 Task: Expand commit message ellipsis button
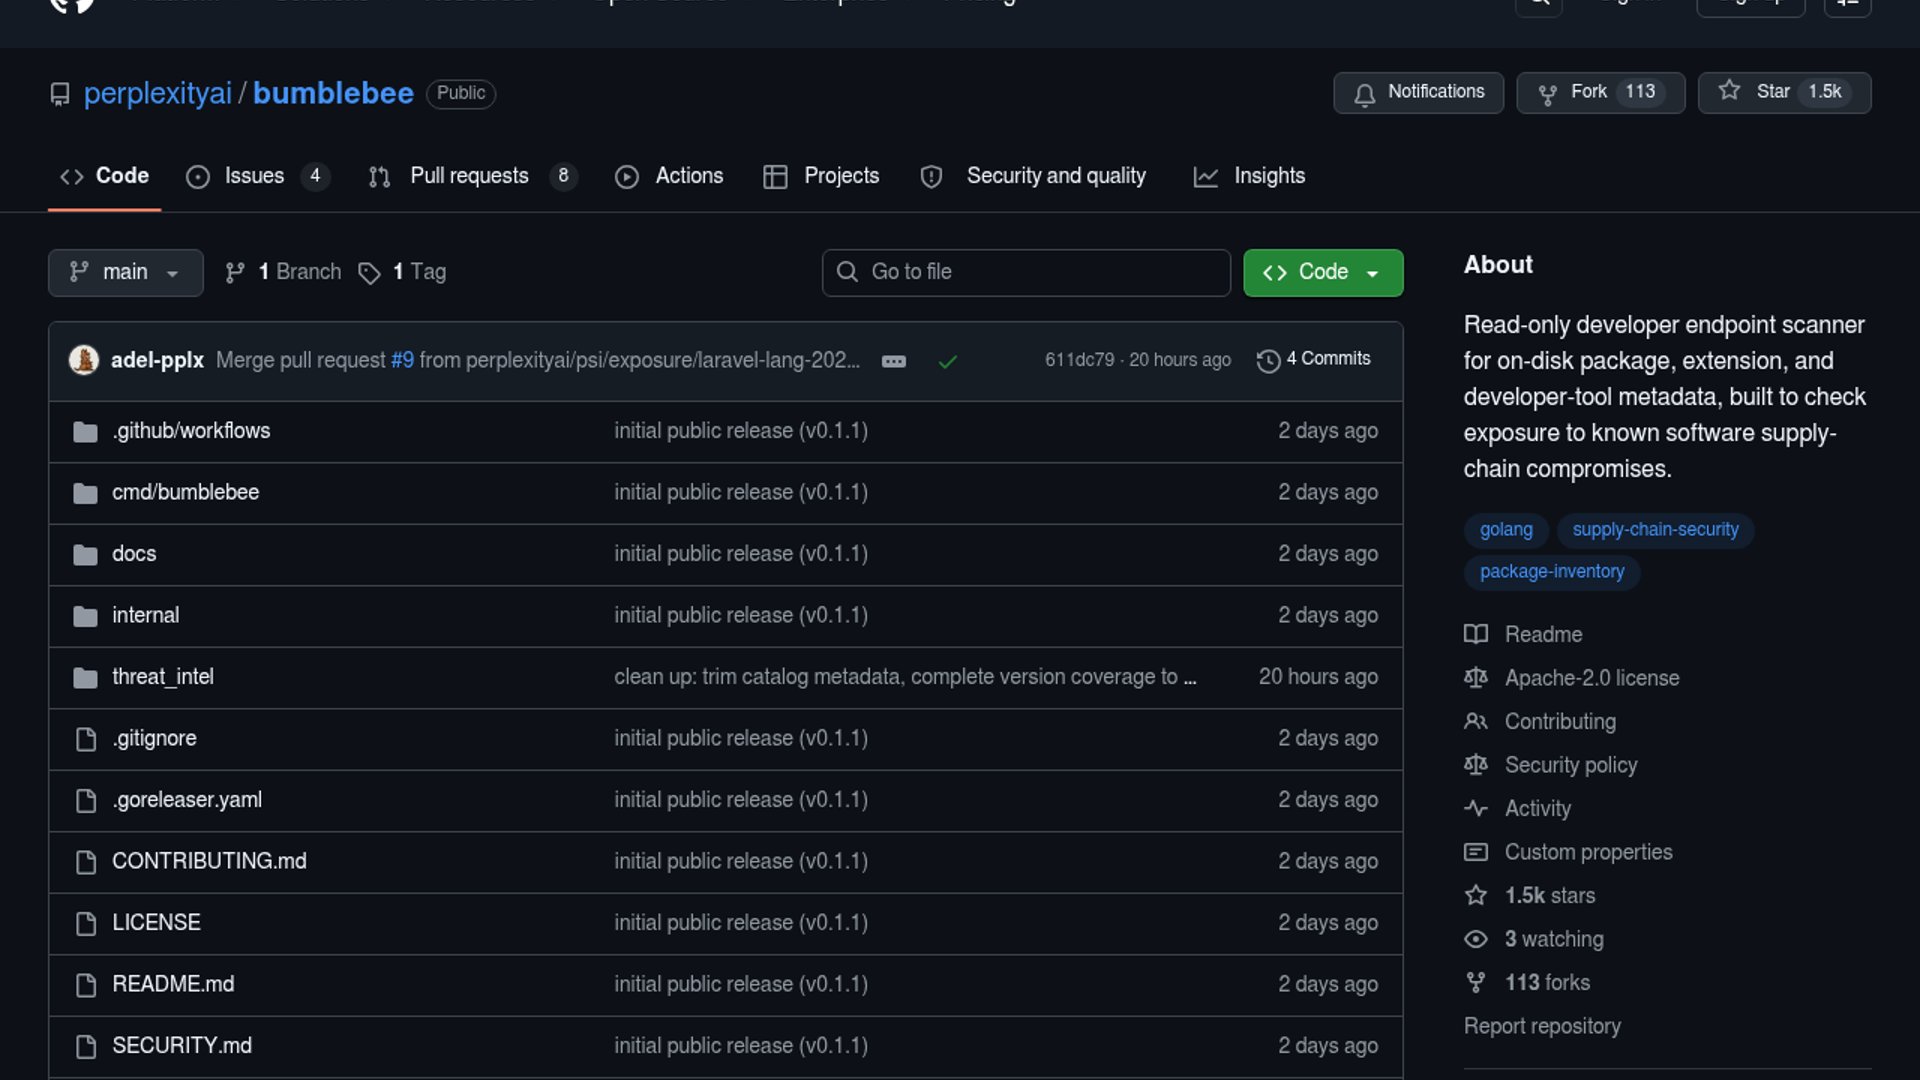pos(894,361)
